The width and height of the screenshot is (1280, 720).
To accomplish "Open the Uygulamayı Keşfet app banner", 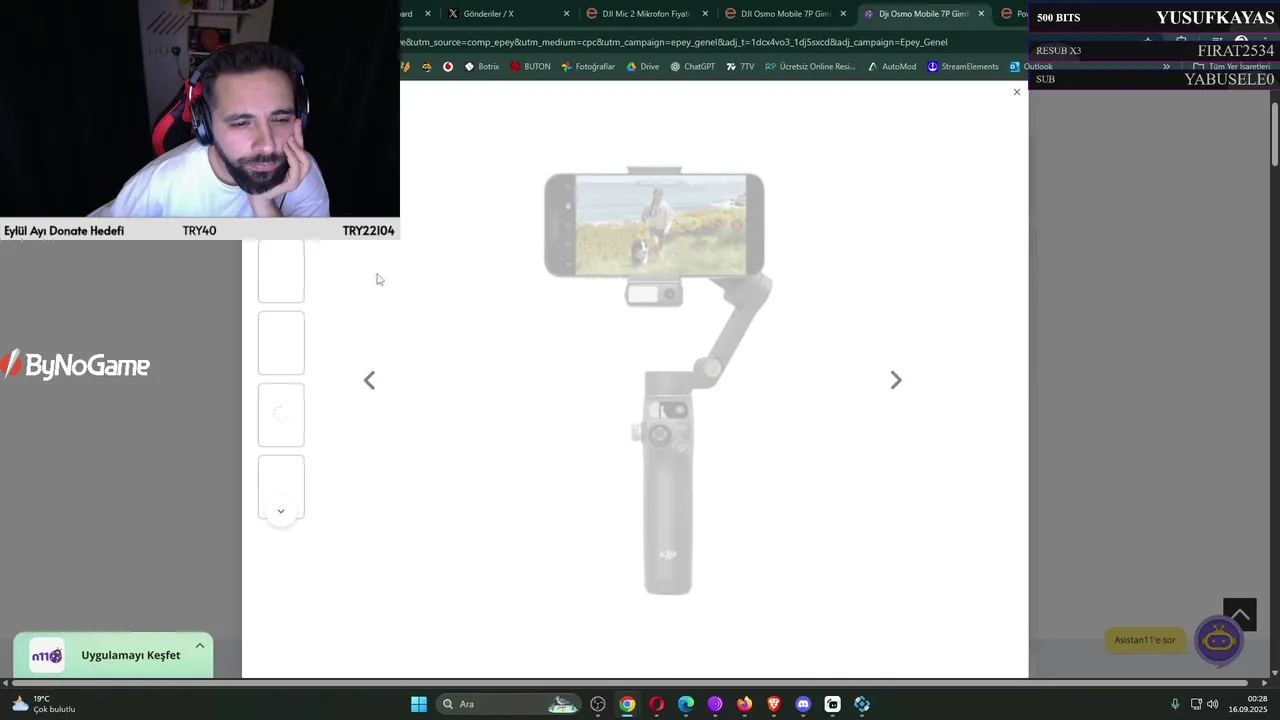I will (113, 656).
